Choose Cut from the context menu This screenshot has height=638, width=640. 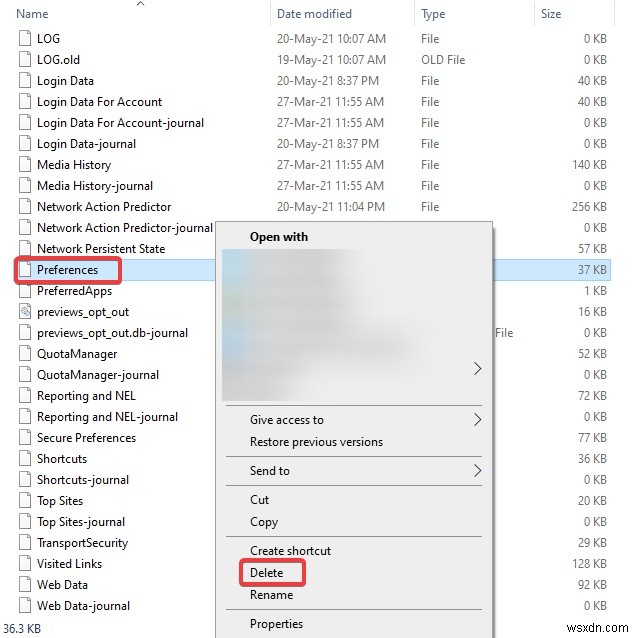pyautogui.click(x=260, y=500)
